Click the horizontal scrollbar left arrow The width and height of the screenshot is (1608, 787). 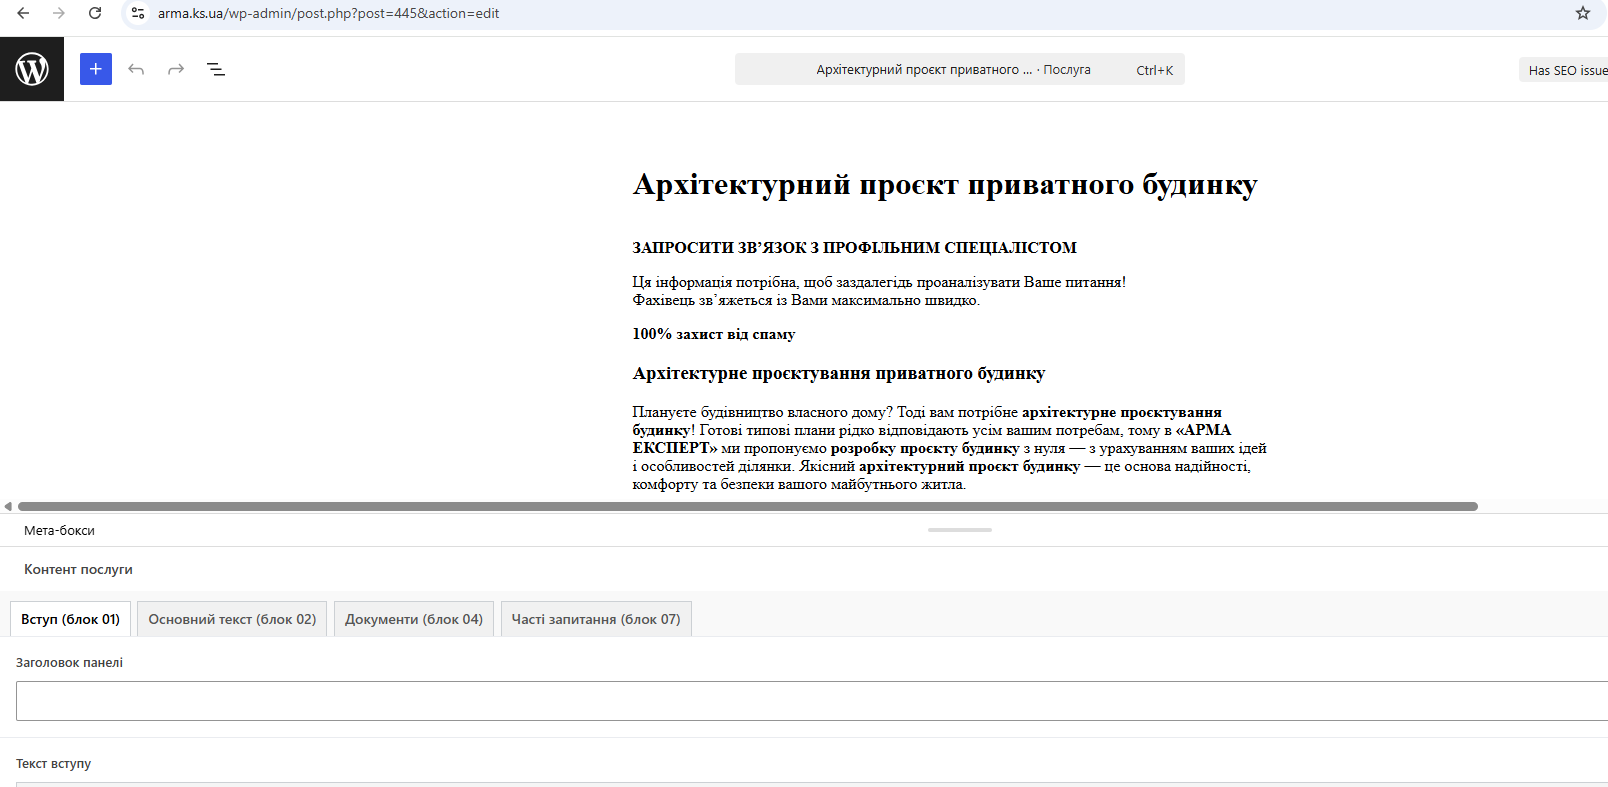pos(8,506)
